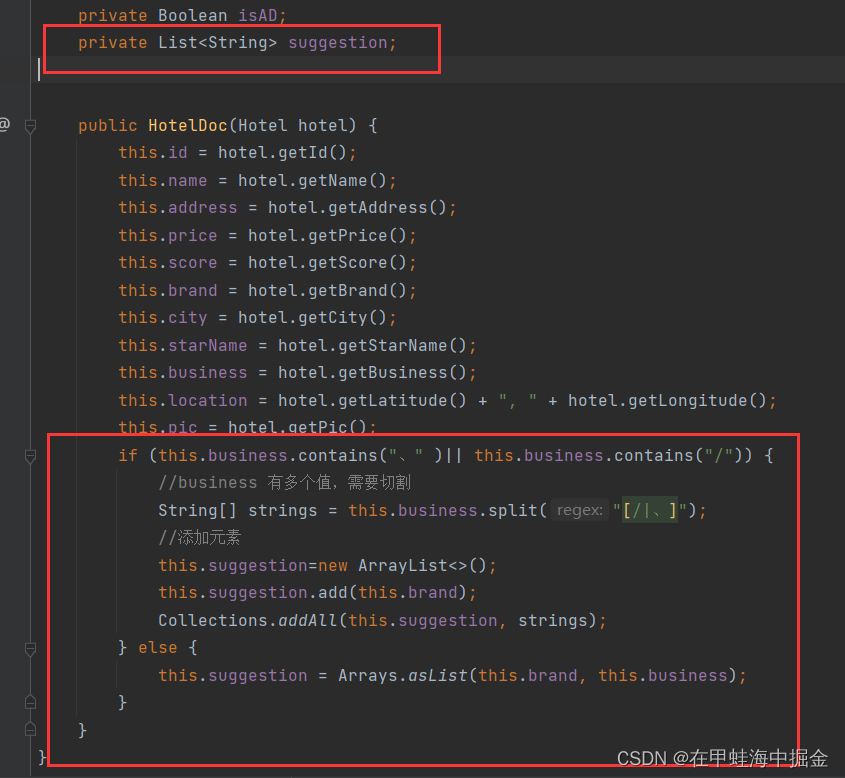This screenshot has width=845, height=778.
Task: Click hotel.getPic() call
Action: pyautogui.click(x=297, y=427)
